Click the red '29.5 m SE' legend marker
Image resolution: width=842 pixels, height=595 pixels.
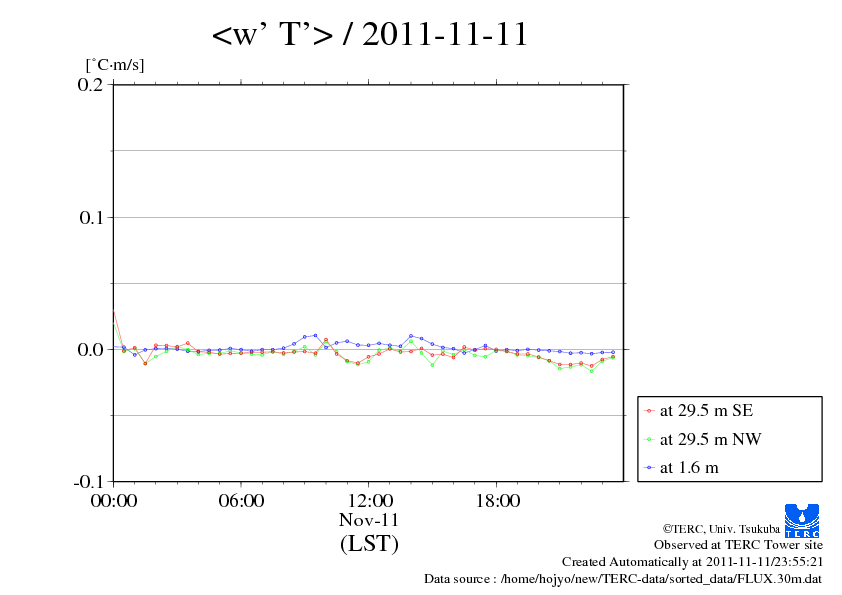point(649,411)
